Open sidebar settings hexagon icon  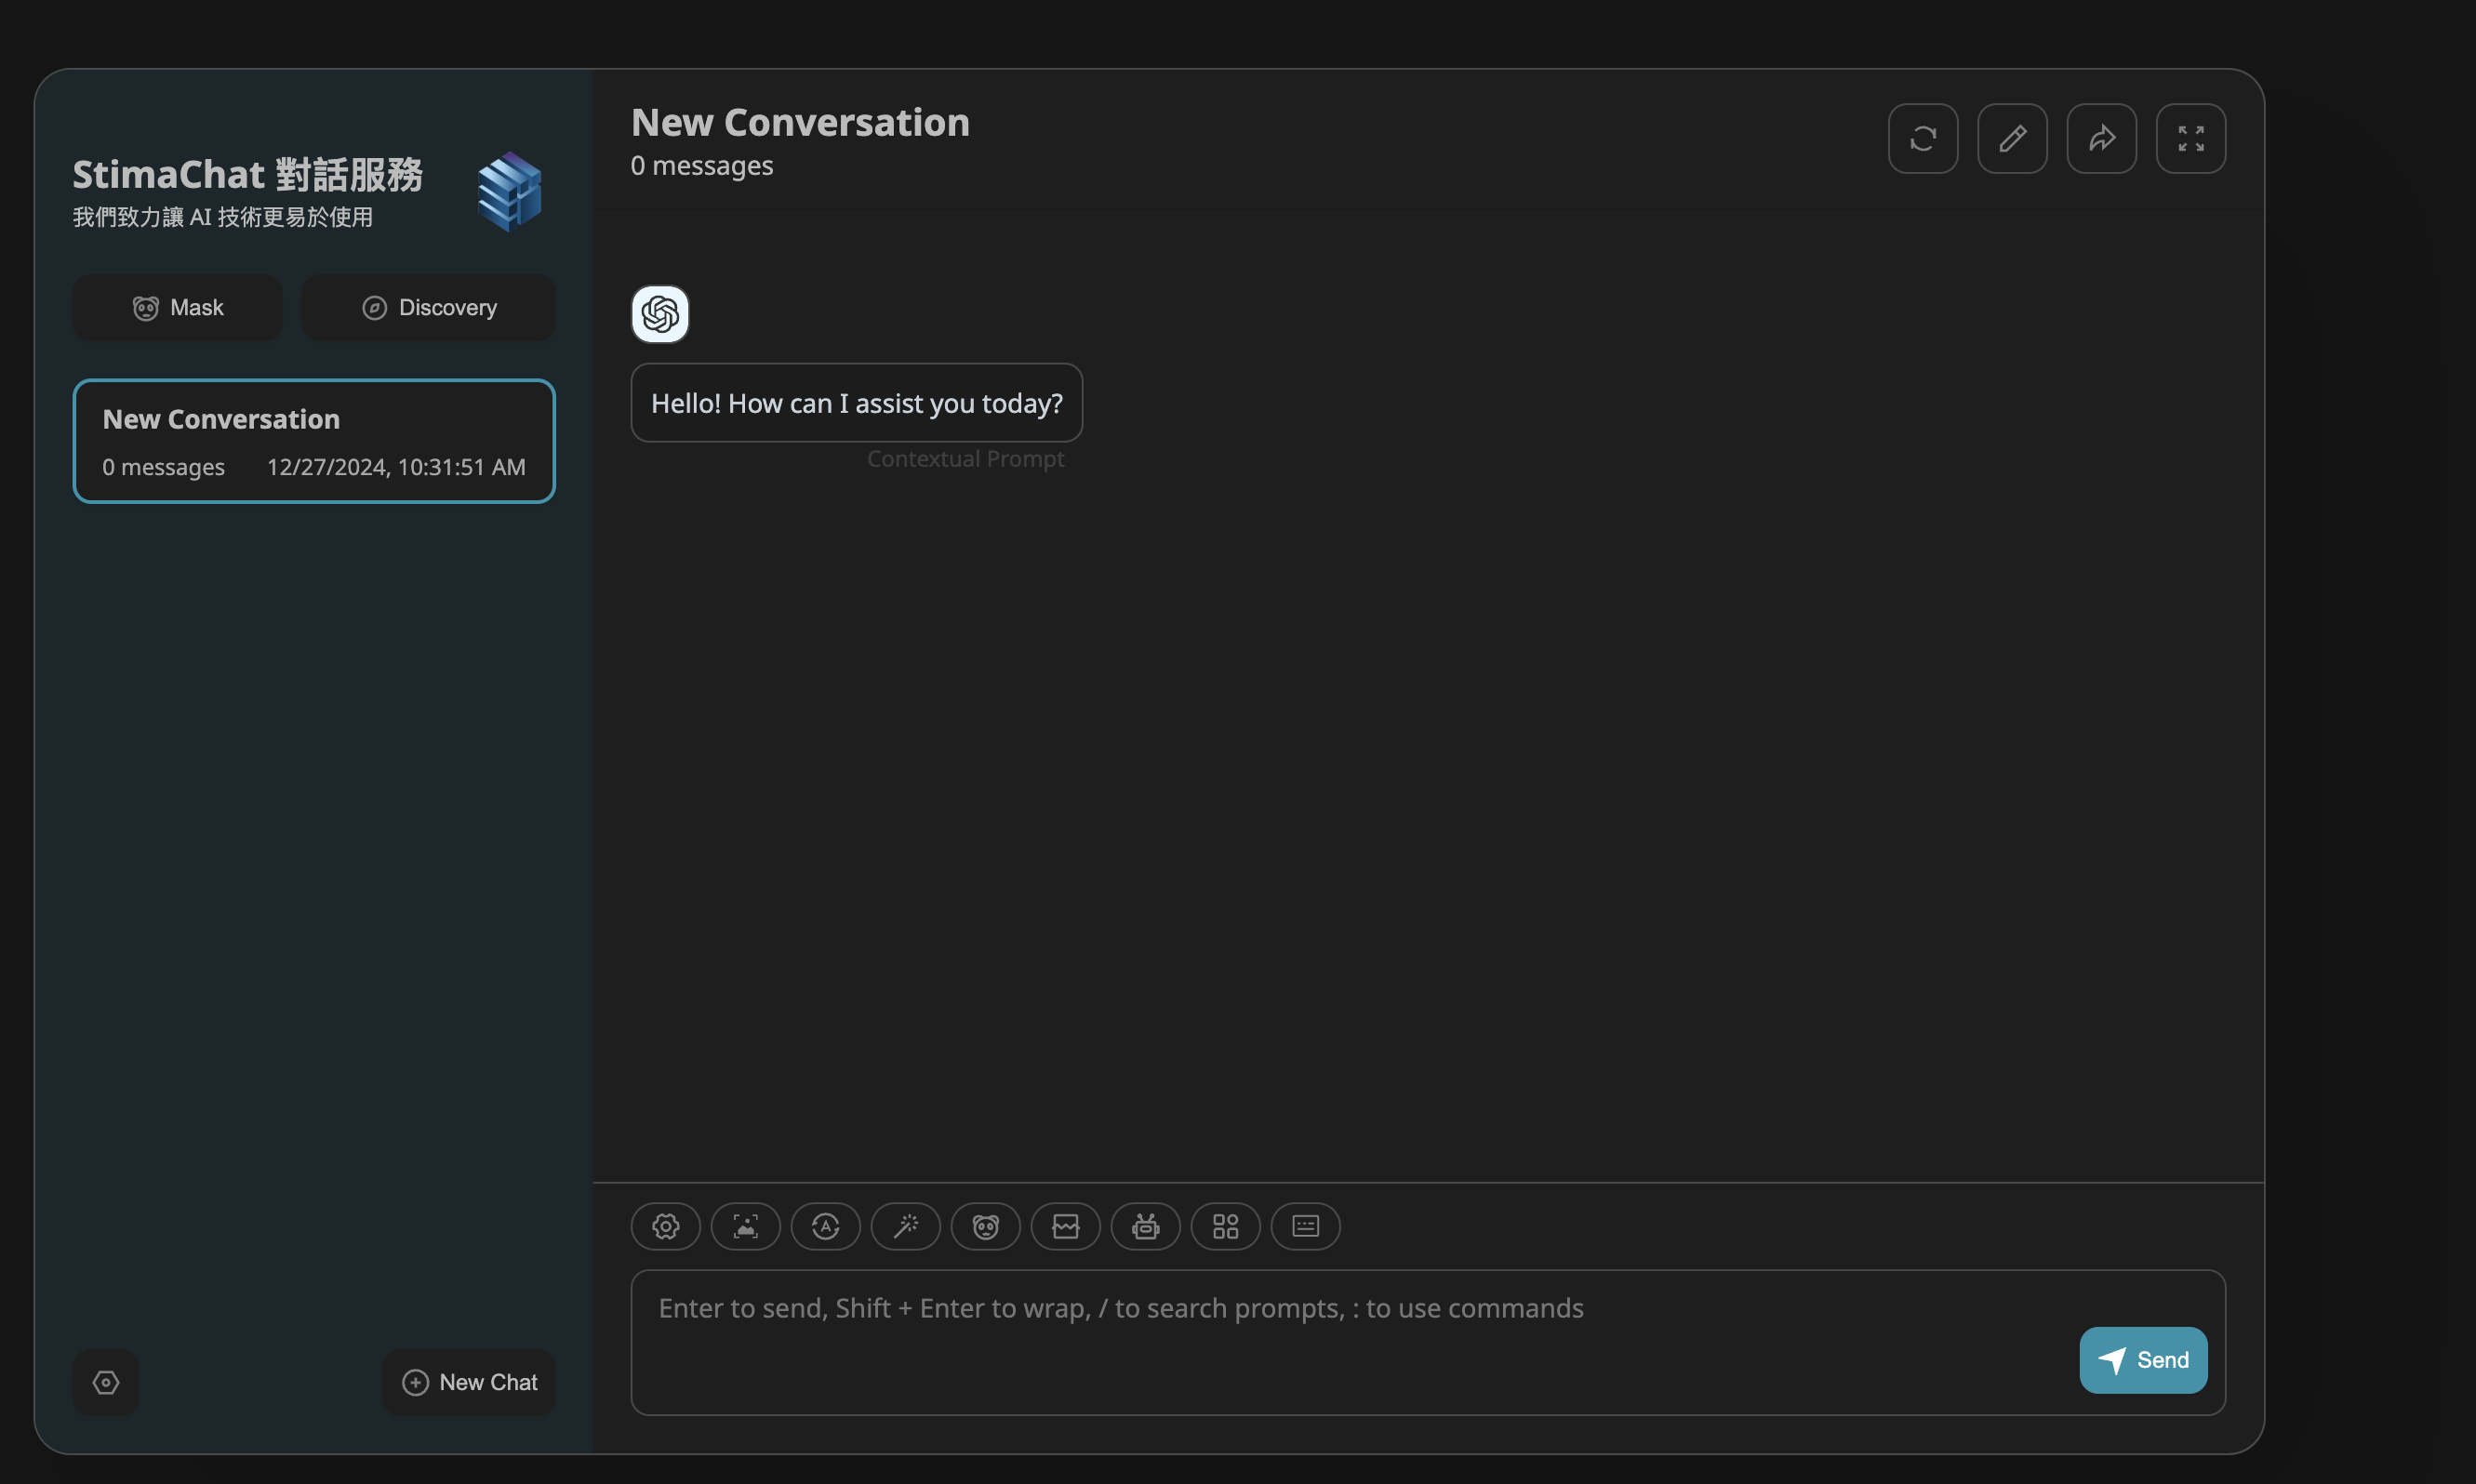106,1382
